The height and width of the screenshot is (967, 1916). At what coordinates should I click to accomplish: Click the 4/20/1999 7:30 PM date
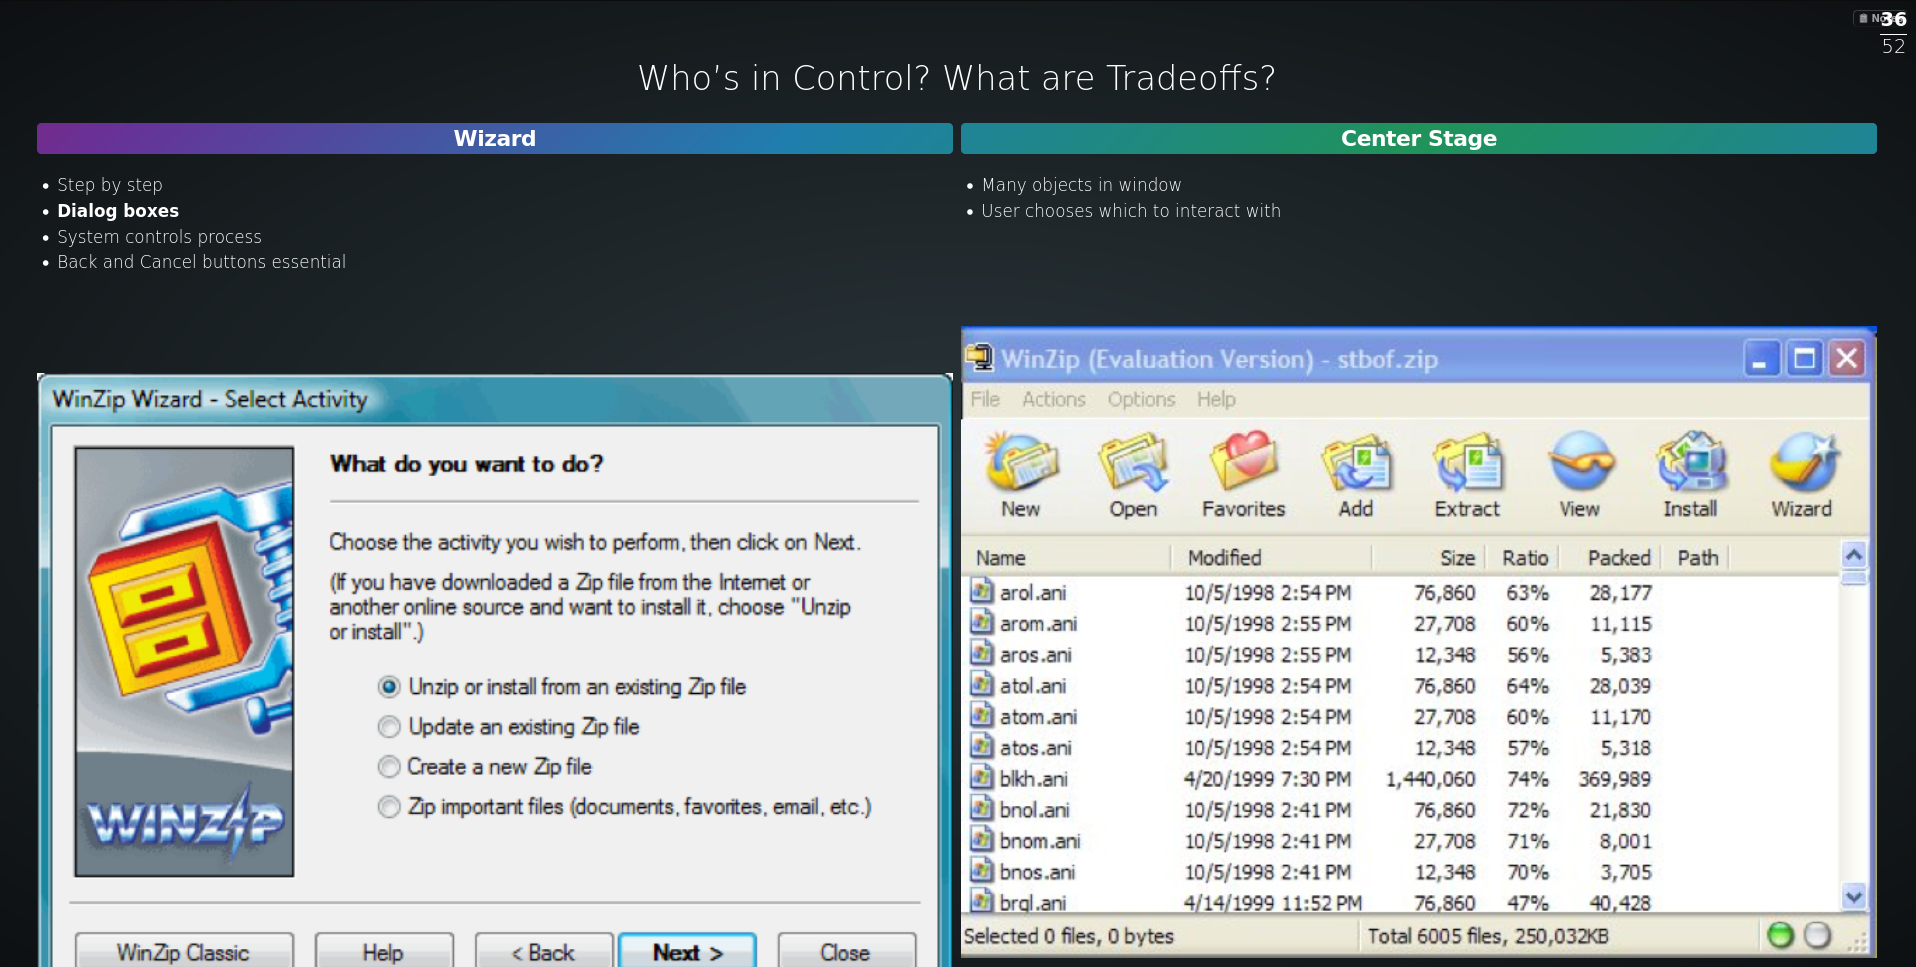tap(1267, 778)
